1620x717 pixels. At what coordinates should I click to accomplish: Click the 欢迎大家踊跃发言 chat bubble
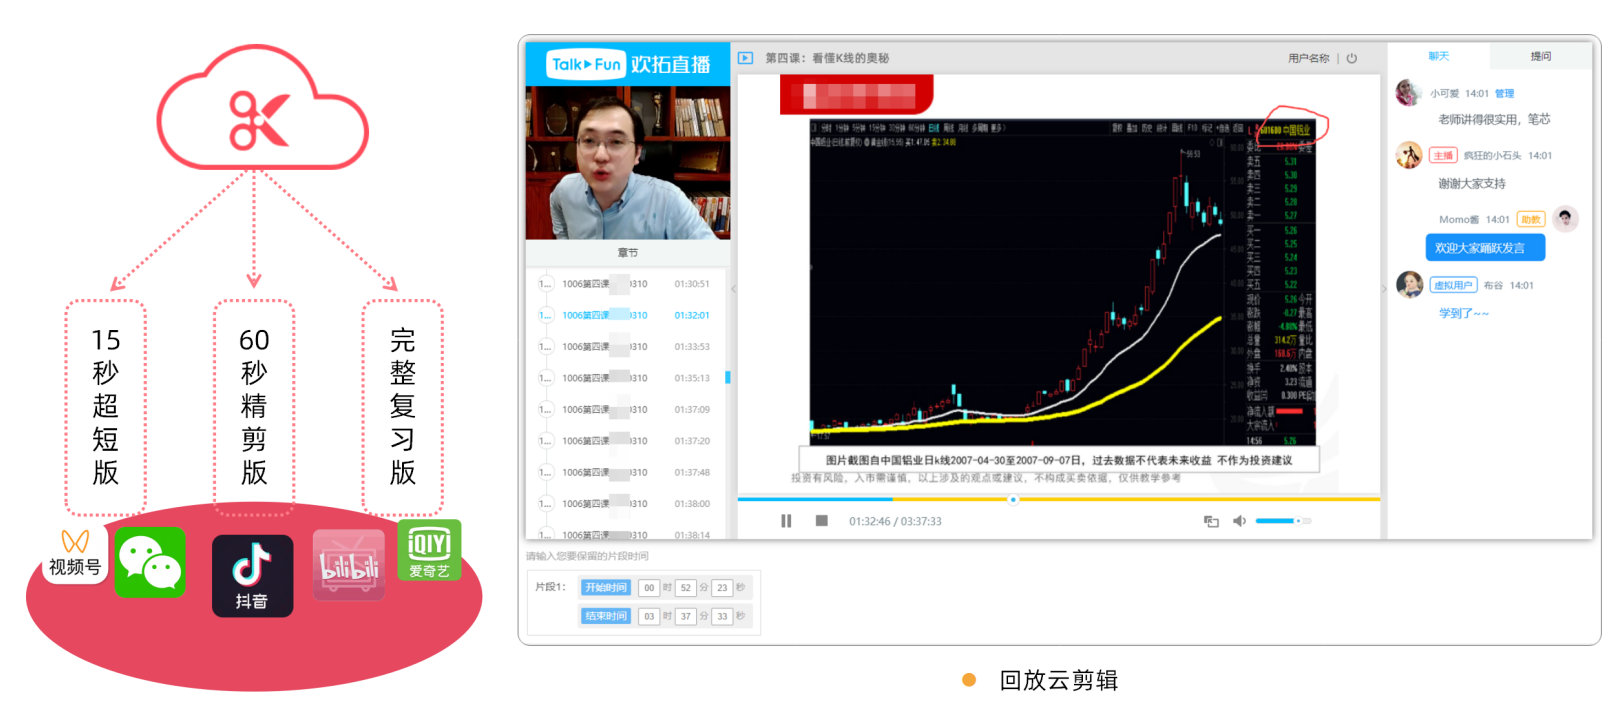click(1485, 248)
